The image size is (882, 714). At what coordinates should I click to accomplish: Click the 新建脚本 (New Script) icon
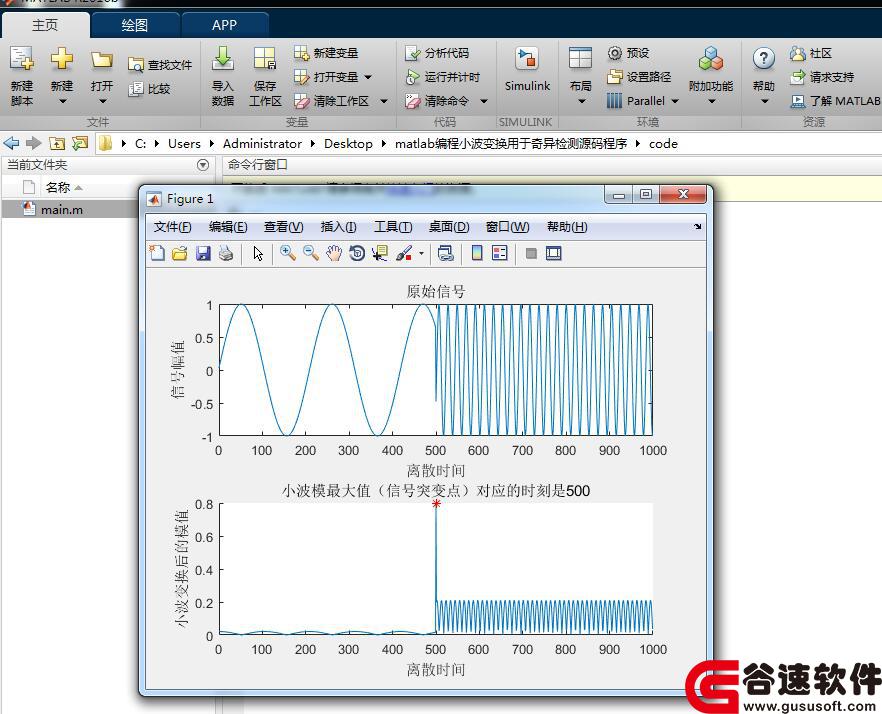pos(22,59)
